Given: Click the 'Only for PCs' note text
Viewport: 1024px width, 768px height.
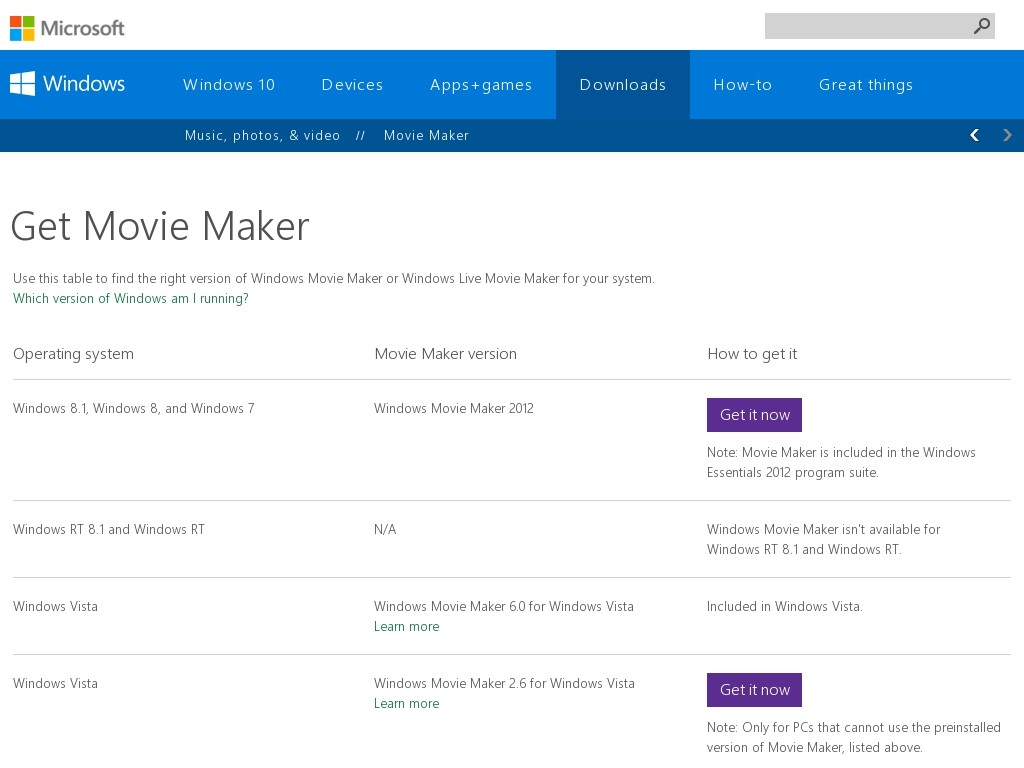Looking at the screenshot, I should (x=854, y=737).
